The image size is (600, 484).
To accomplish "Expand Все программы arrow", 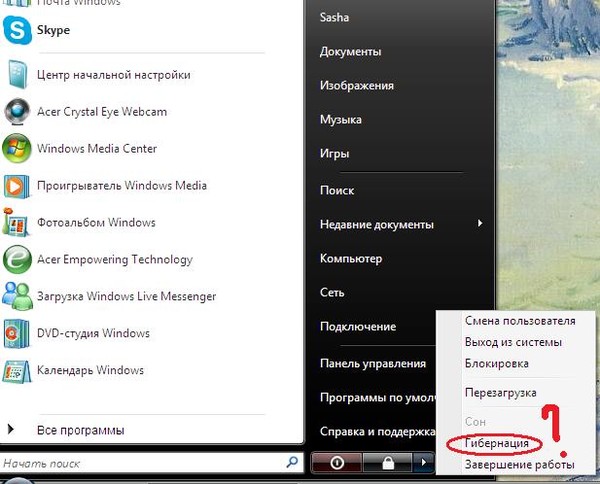I will click(x=10, y=429).
